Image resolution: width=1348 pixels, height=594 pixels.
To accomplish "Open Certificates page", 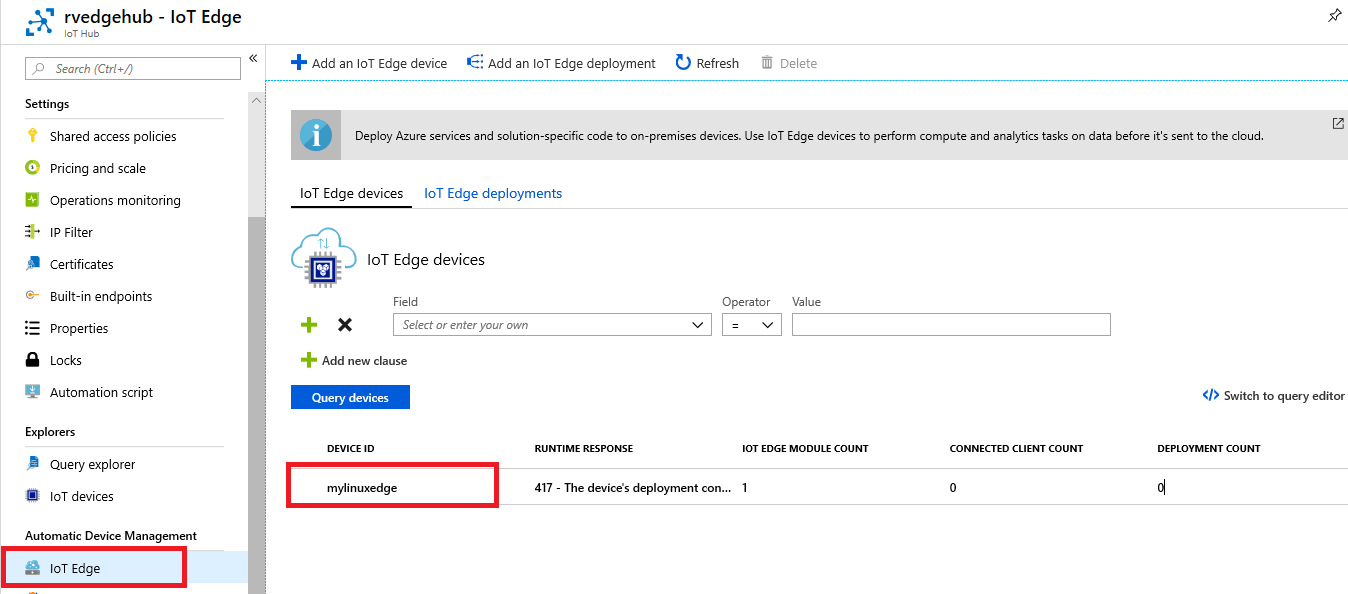I will pos(81,264).
